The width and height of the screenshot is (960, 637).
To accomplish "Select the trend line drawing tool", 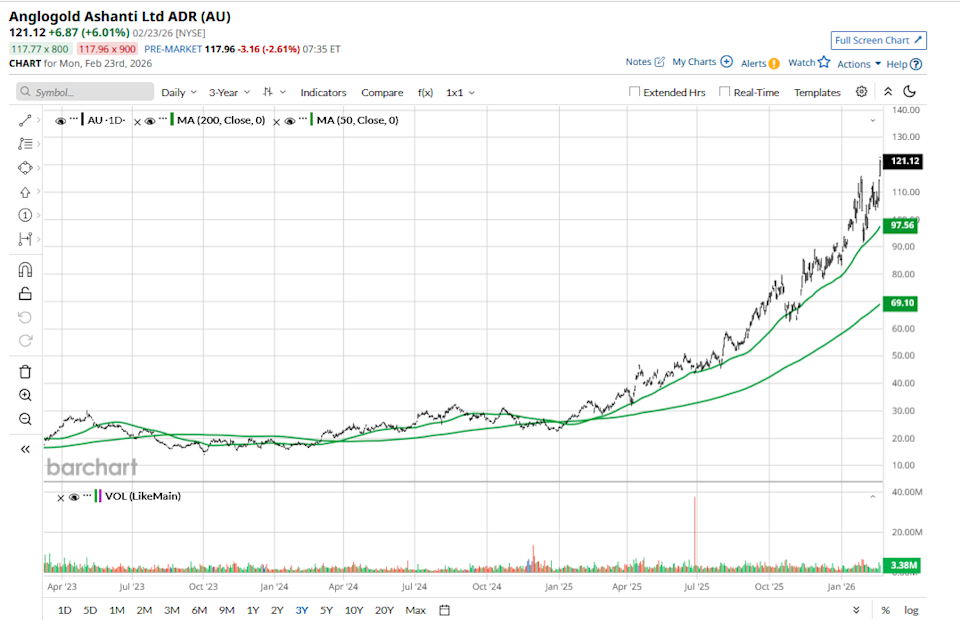I will click(x=25, y=119).
